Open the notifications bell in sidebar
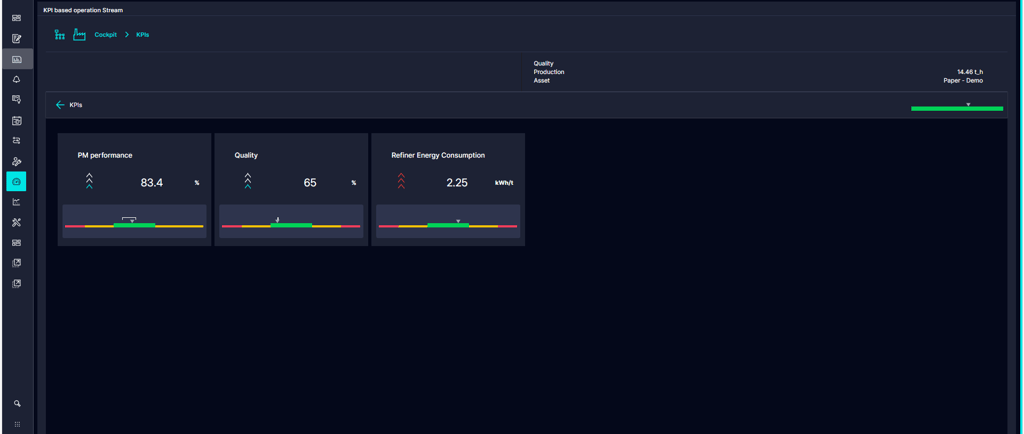 (x=17, y=79)
